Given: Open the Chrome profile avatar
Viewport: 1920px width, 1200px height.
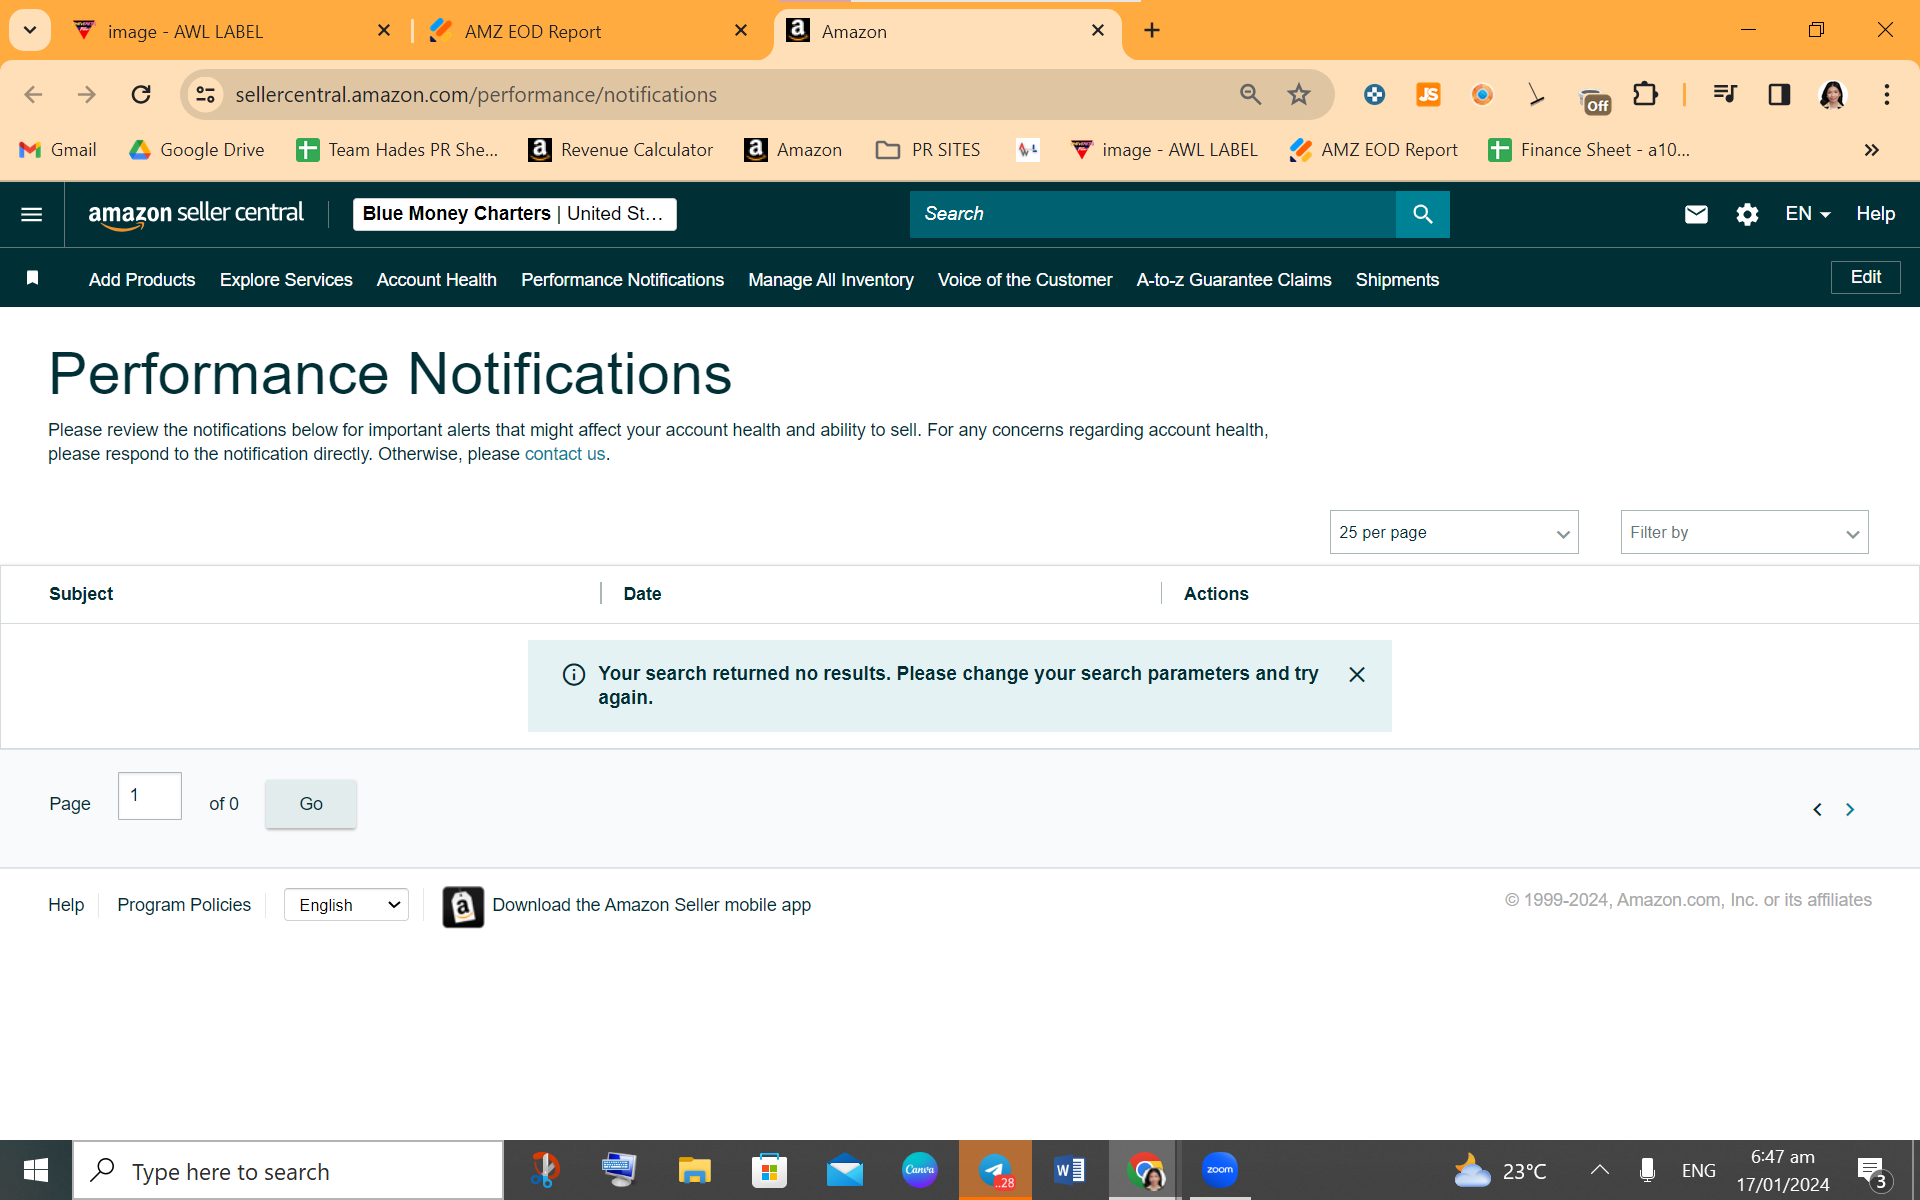Looking at the screenshot, I should point(1832,94).
